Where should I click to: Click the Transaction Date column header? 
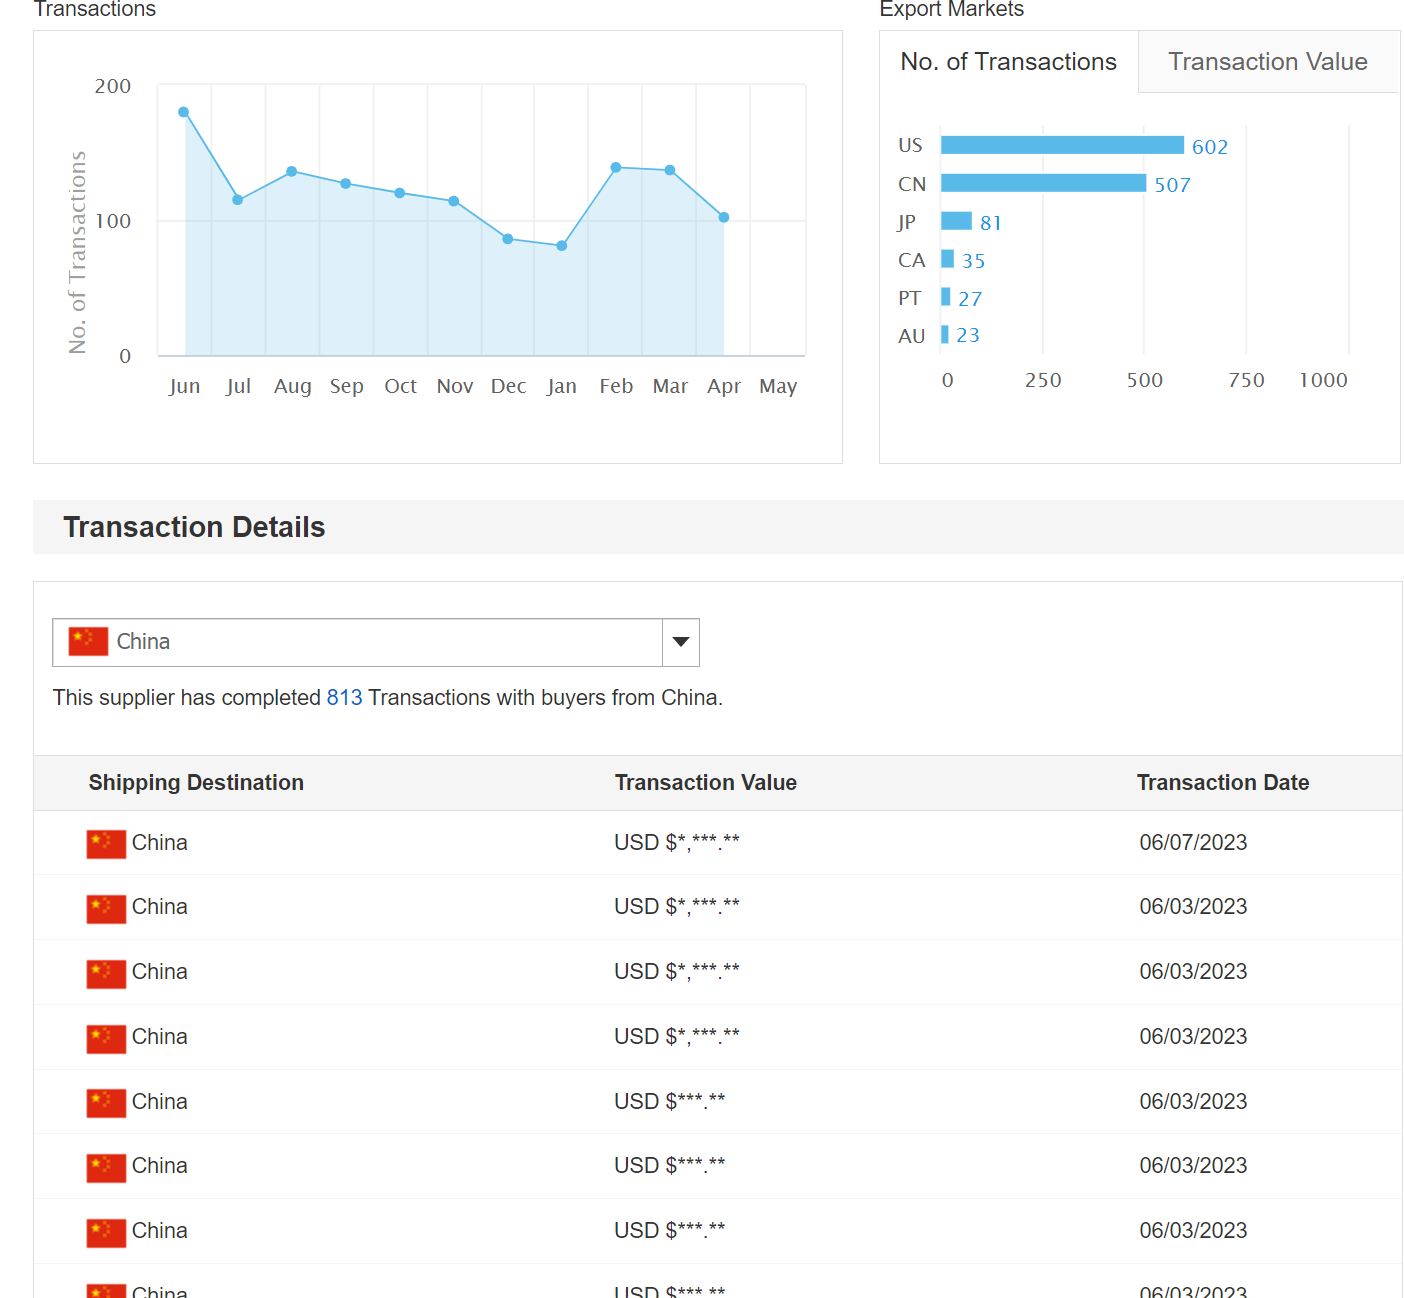[x=1223, y=783]
